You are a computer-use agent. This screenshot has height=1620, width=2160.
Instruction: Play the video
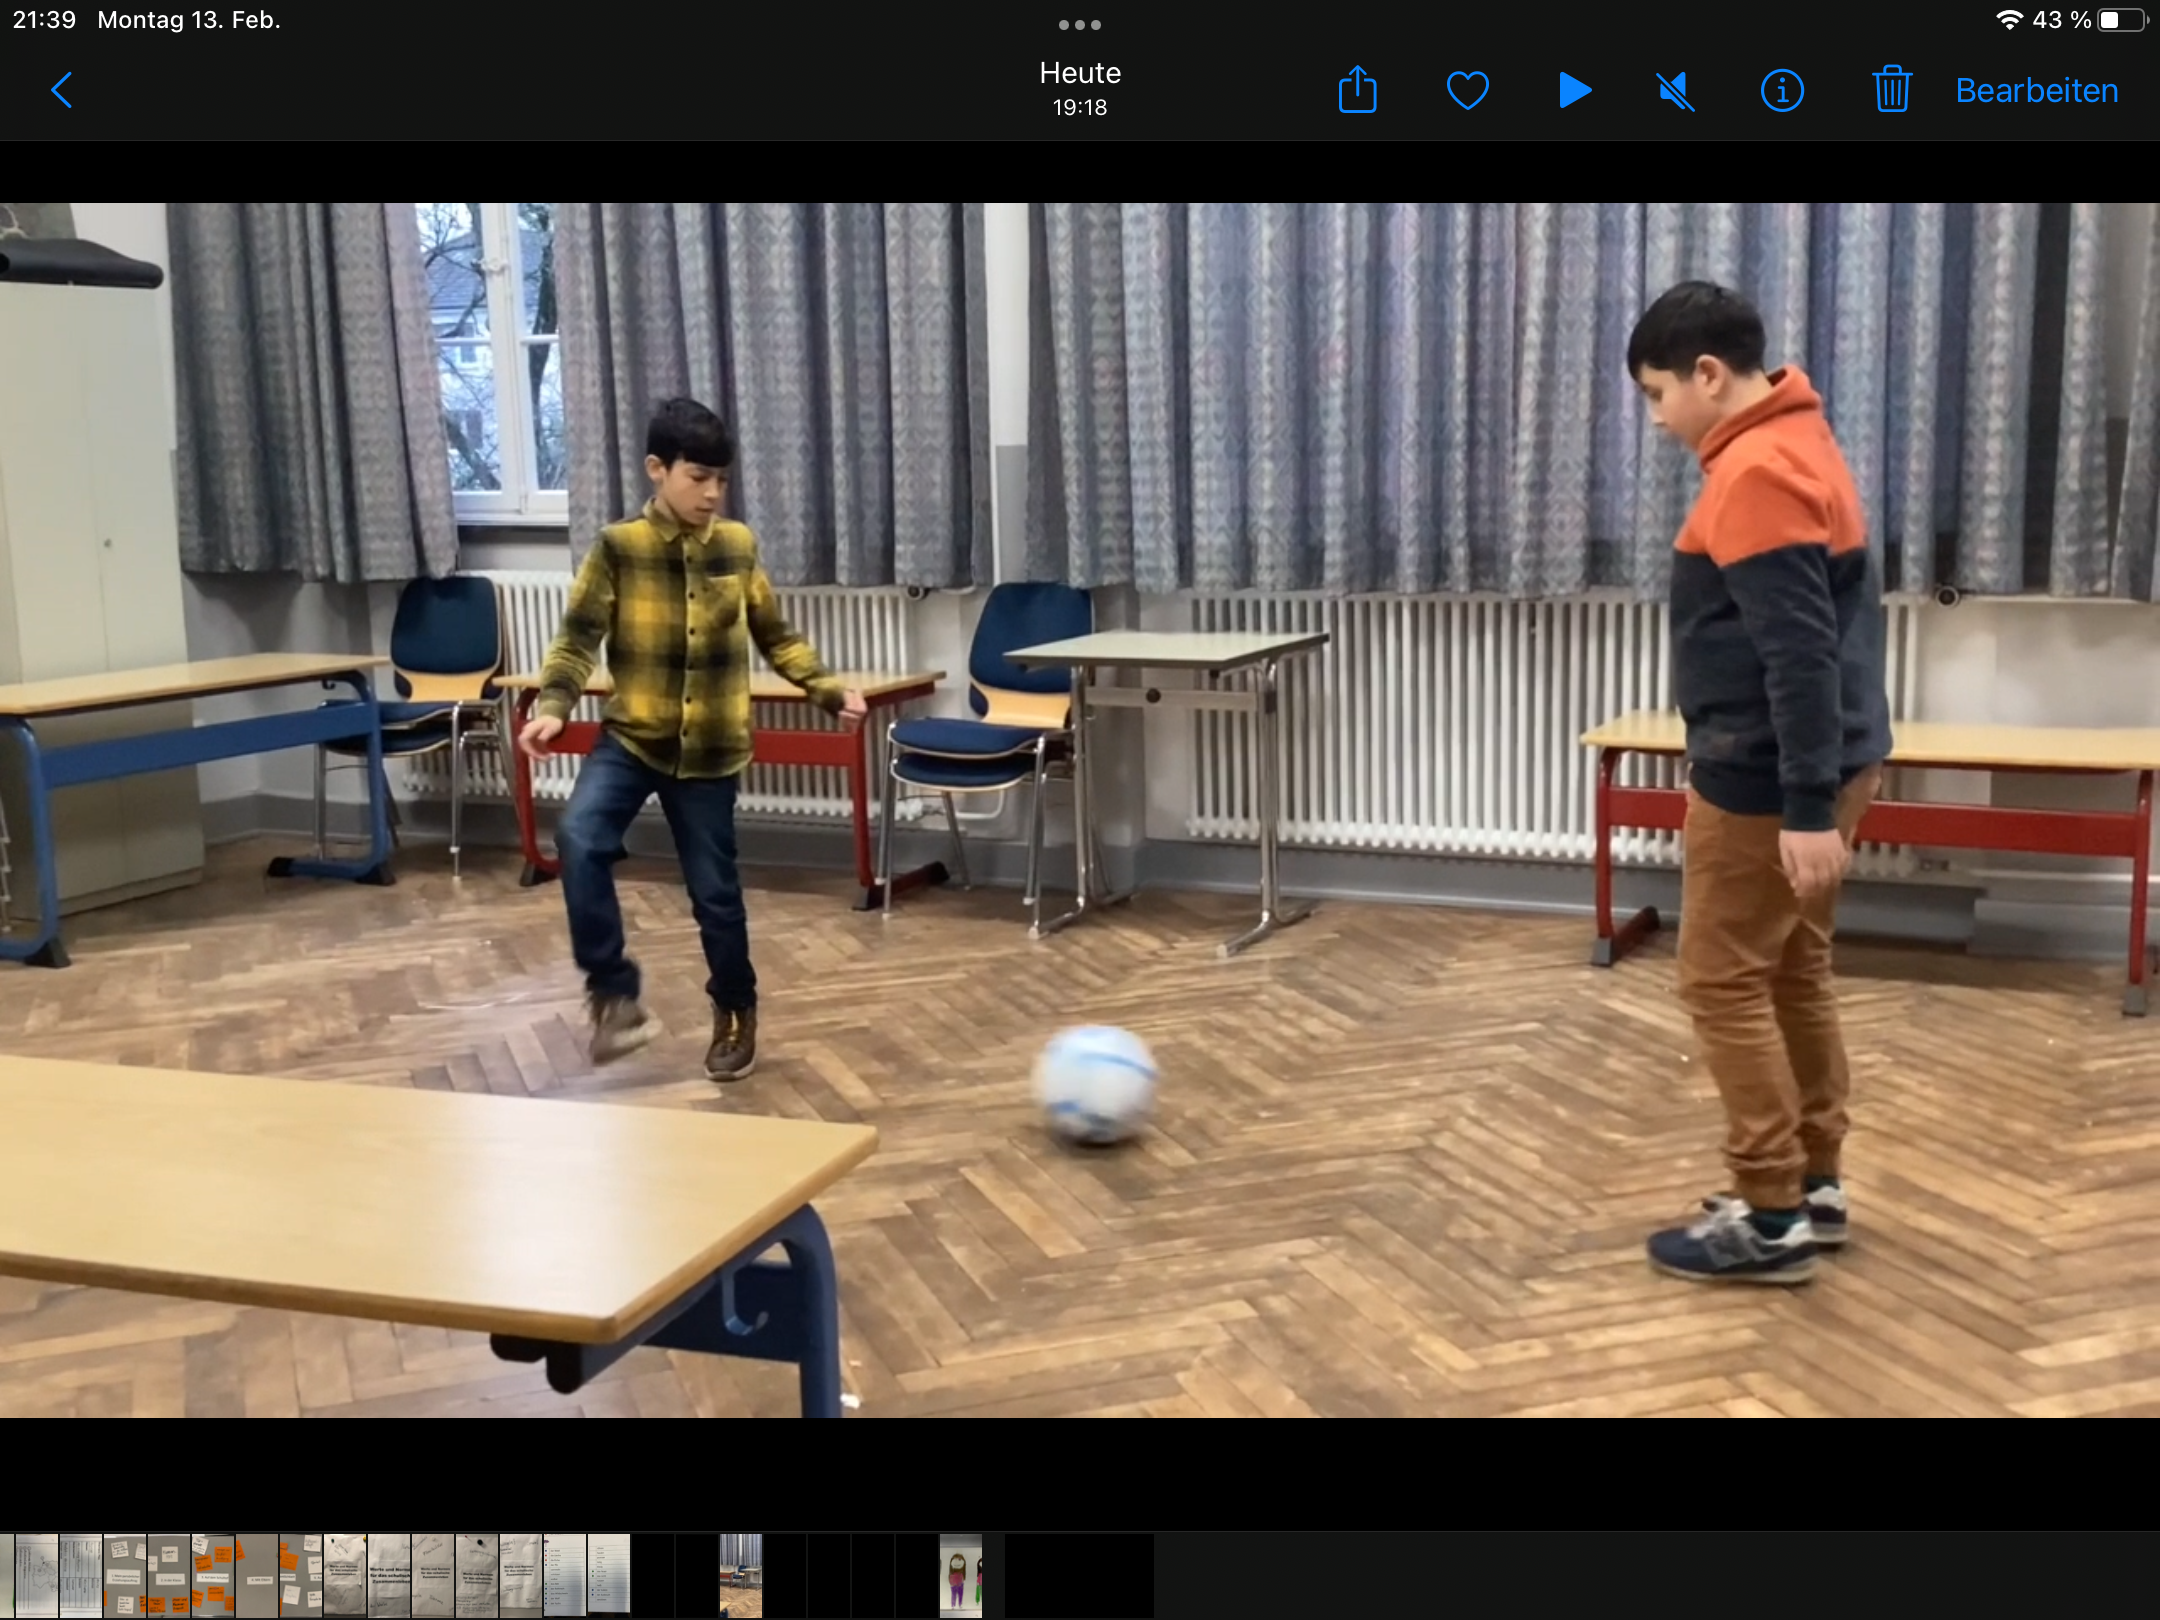[x=1574, y=90]
